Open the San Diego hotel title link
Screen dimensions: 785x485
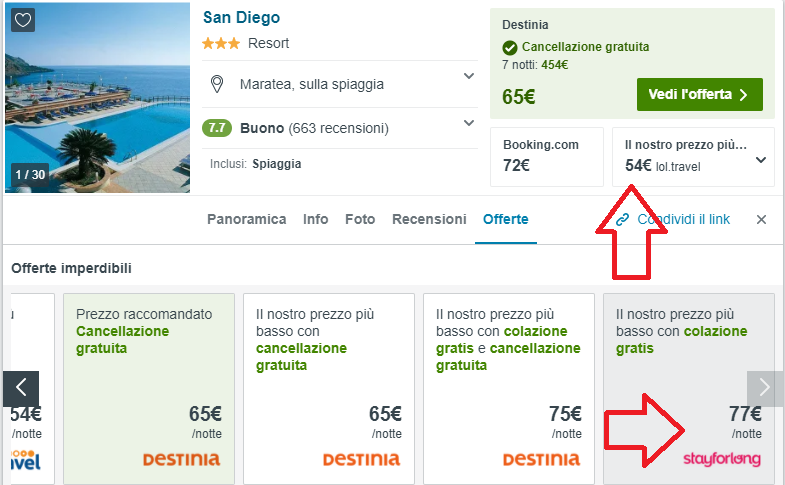[x=241, y=17]
